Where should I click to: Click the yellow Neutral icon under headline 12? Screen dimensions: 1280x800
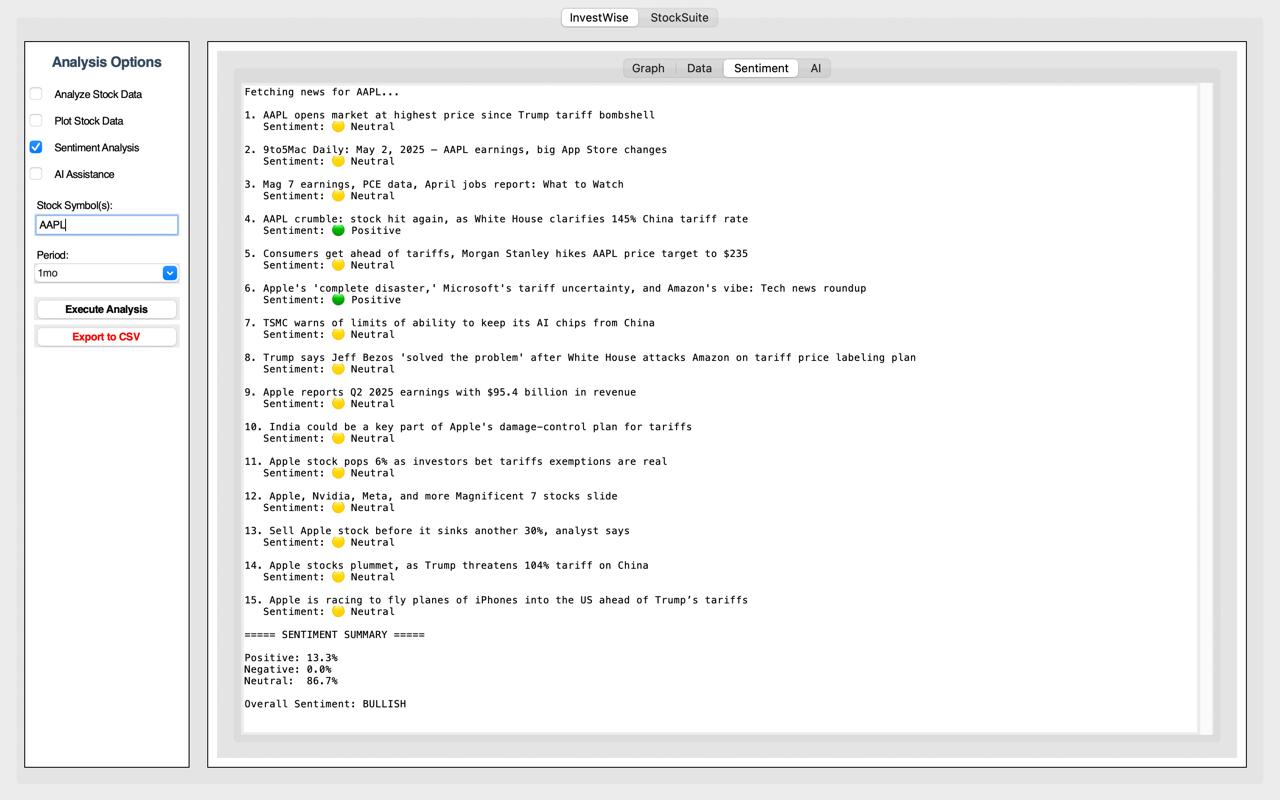[338, 508]
